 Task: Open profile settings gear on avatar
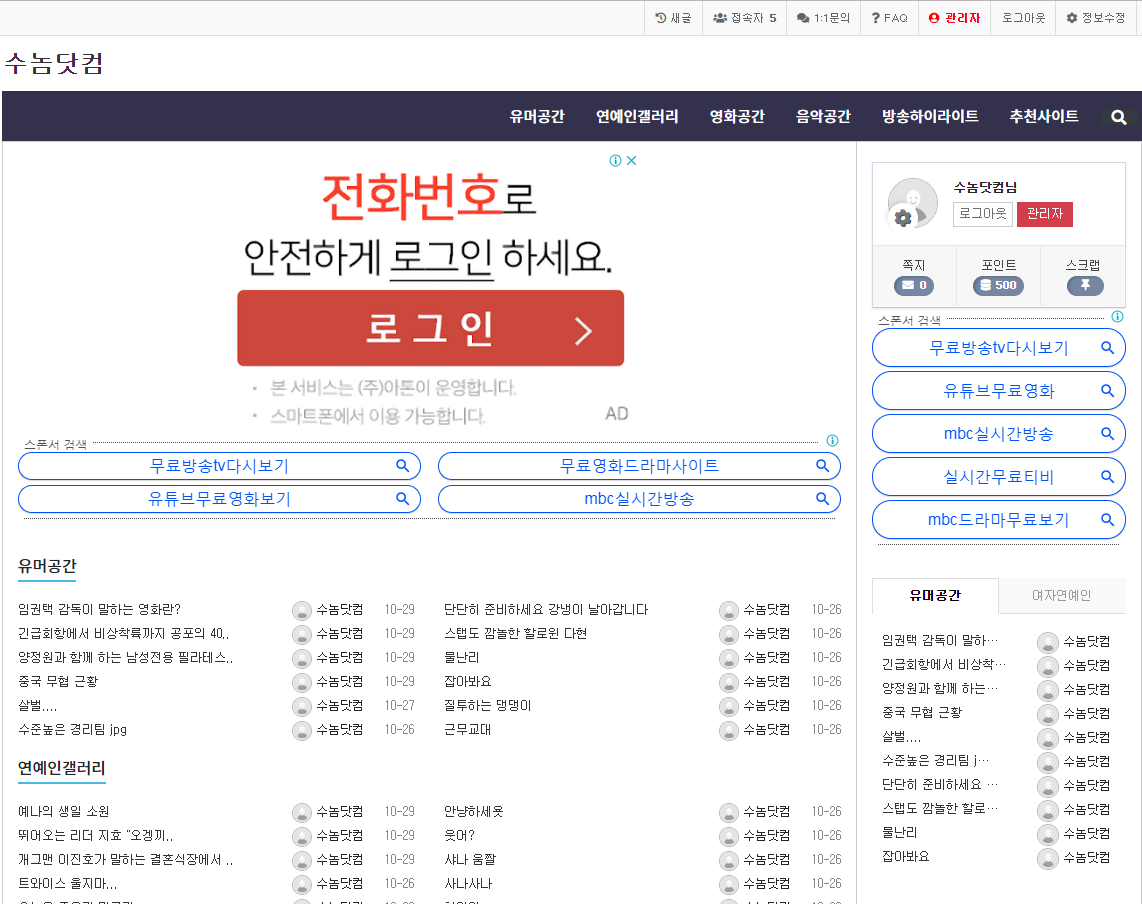[x=903, y=218]
